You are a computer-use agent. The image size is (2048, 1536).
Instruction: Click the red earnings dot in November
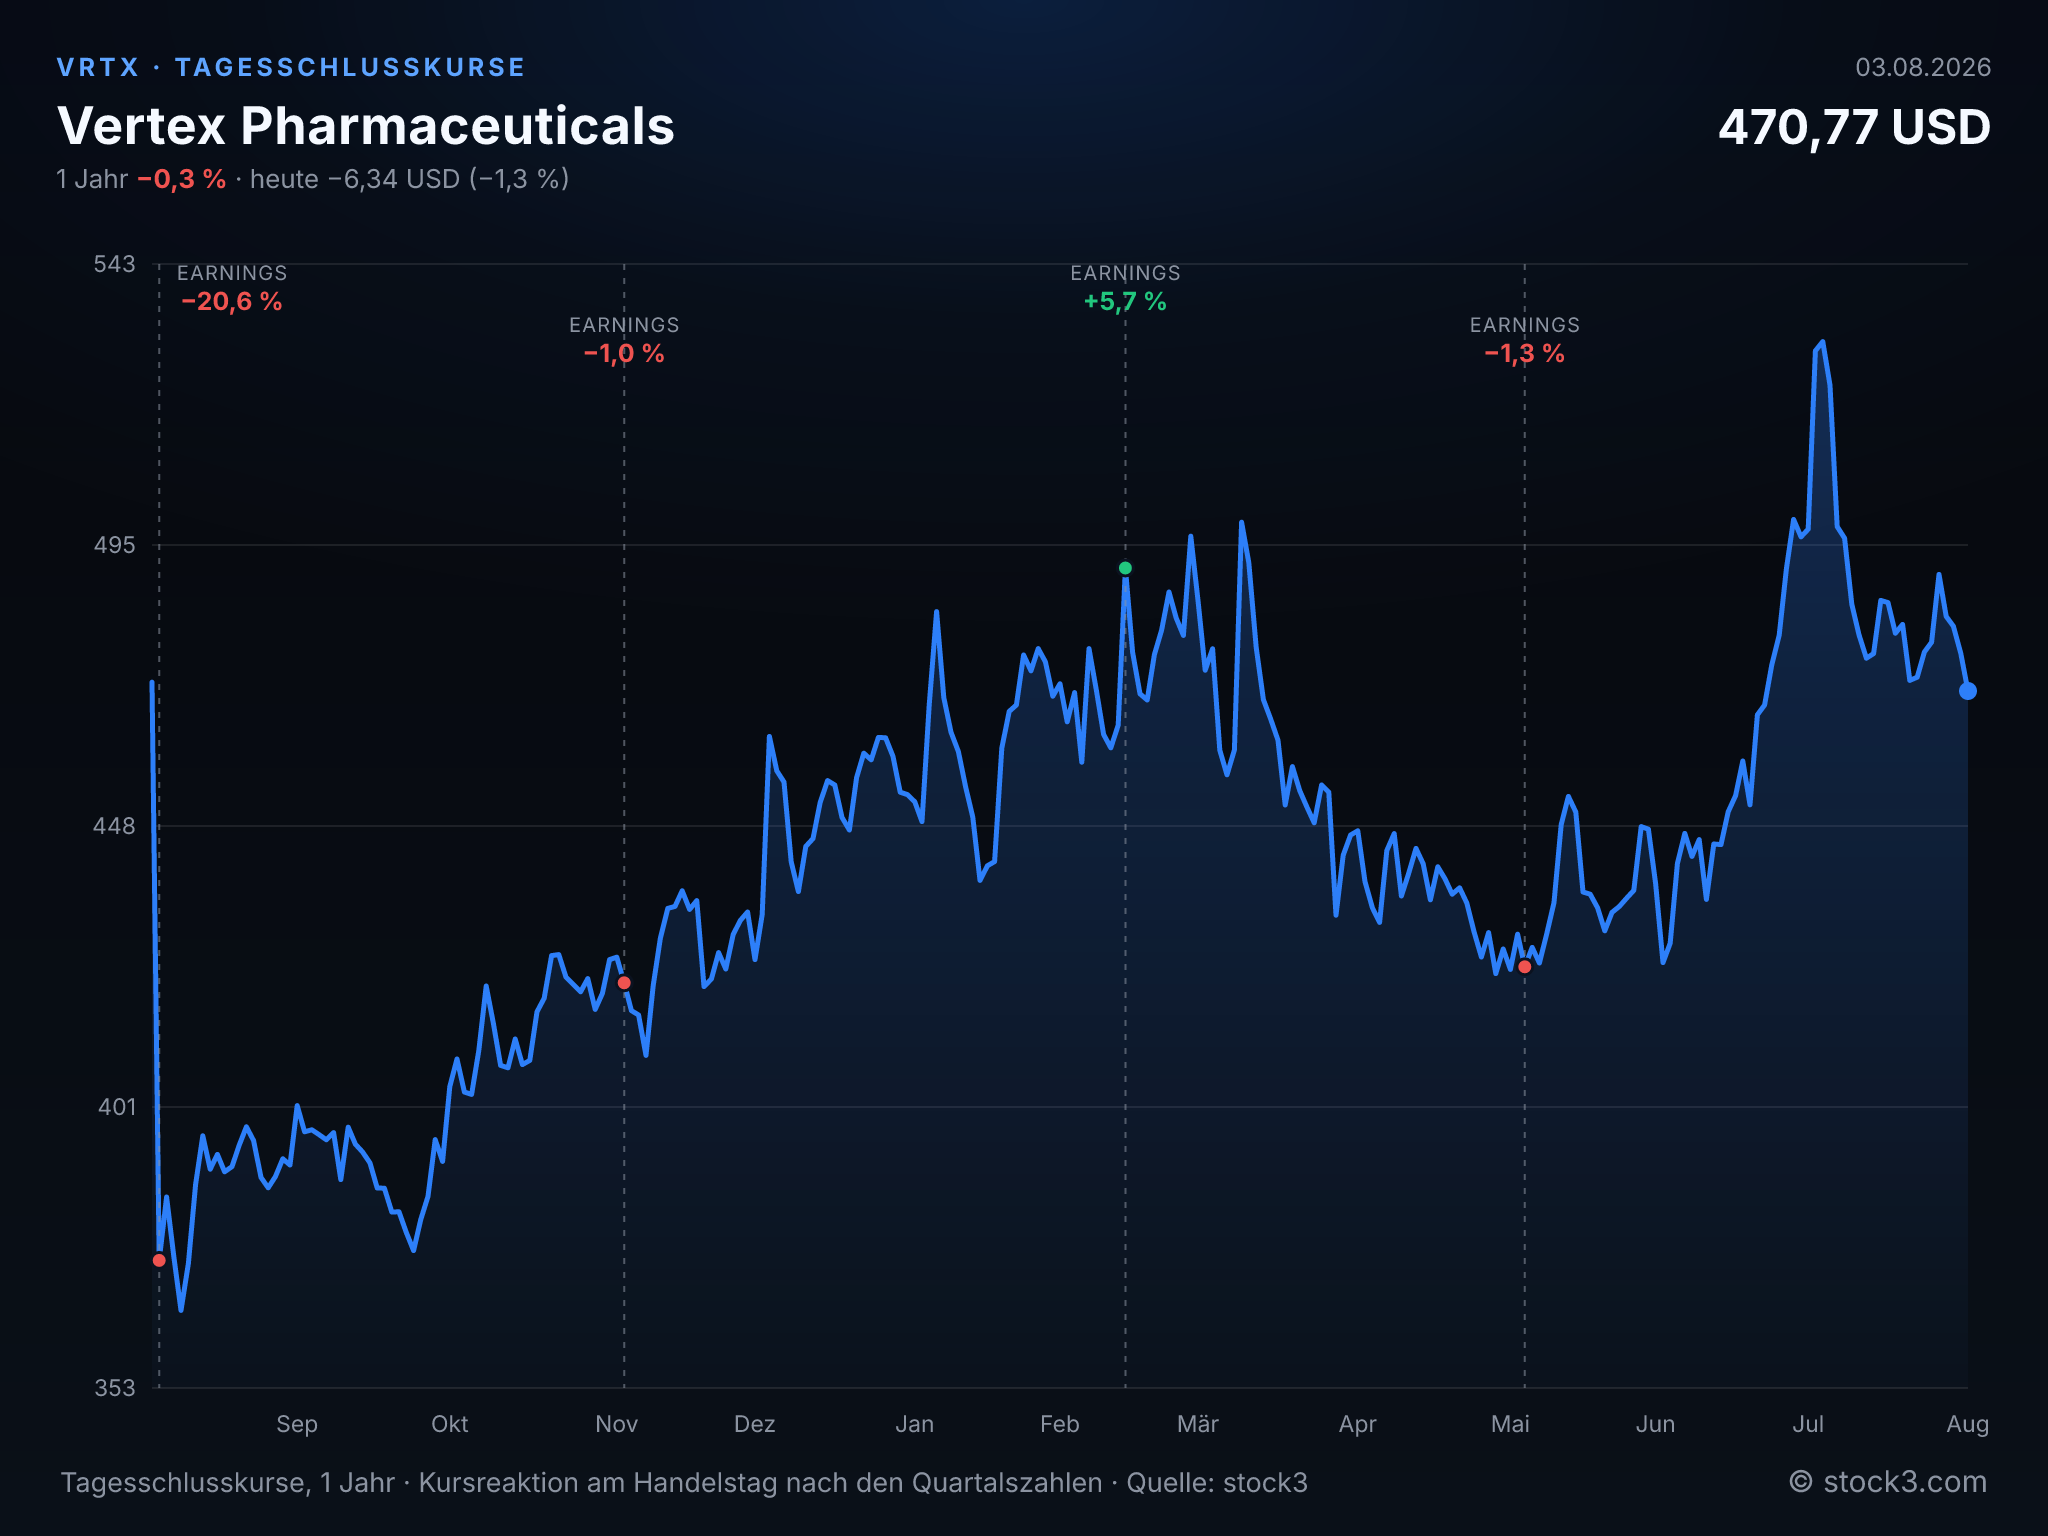pyautogui.click(x=624, y=983)
